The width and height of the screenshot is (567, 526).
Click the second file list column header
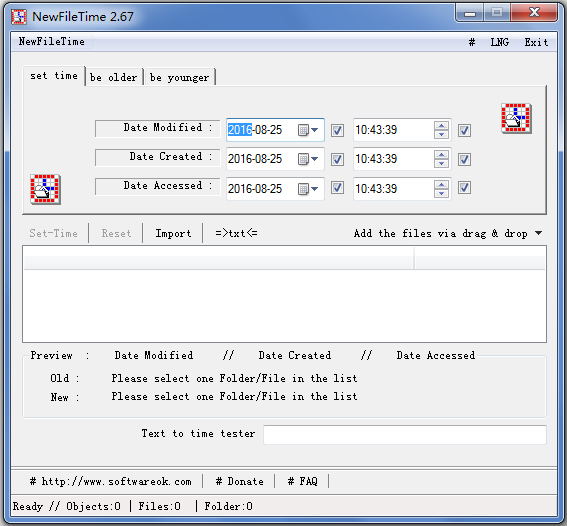coord(479,258)
